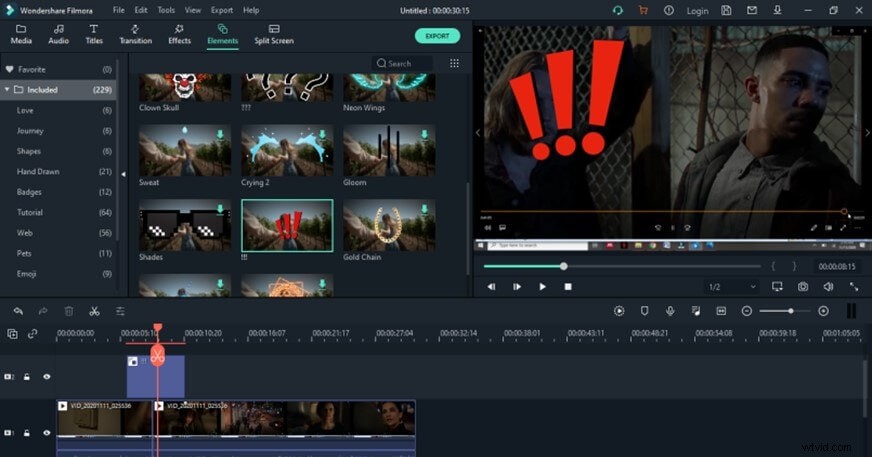Image resolution: width=872 pixels, height=457 pixels.
Task: Enter fullscreen preview mode
Action: click(x=853, y=286)
